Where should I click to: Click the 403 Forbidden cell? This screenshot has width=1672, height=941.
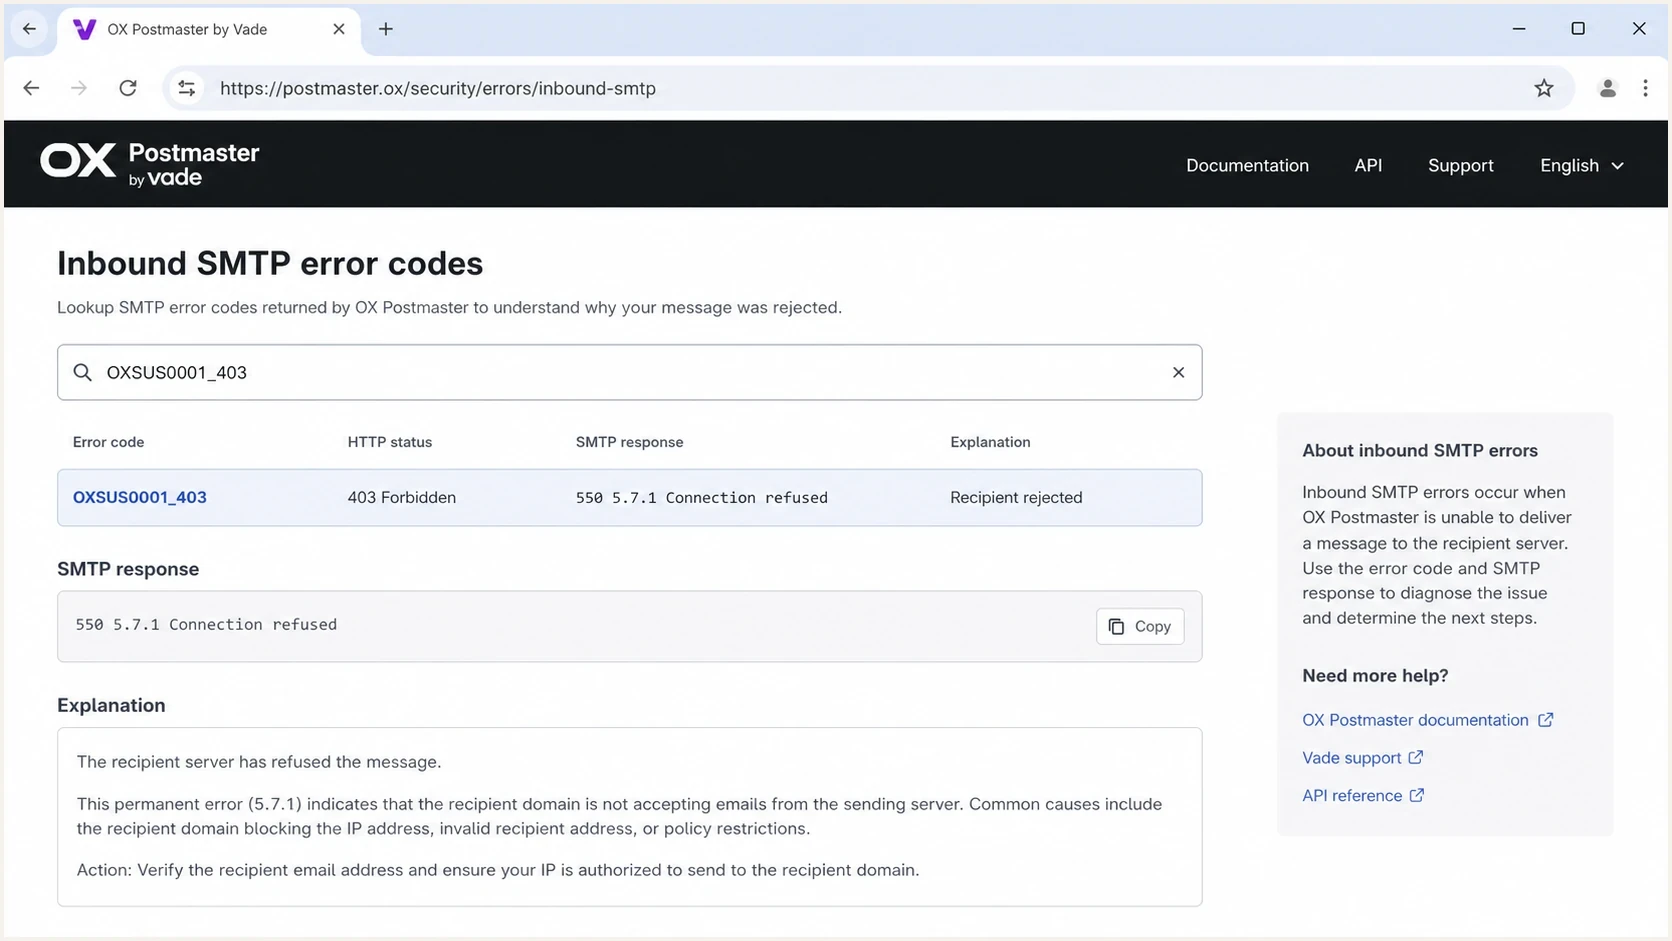(402, 497)
